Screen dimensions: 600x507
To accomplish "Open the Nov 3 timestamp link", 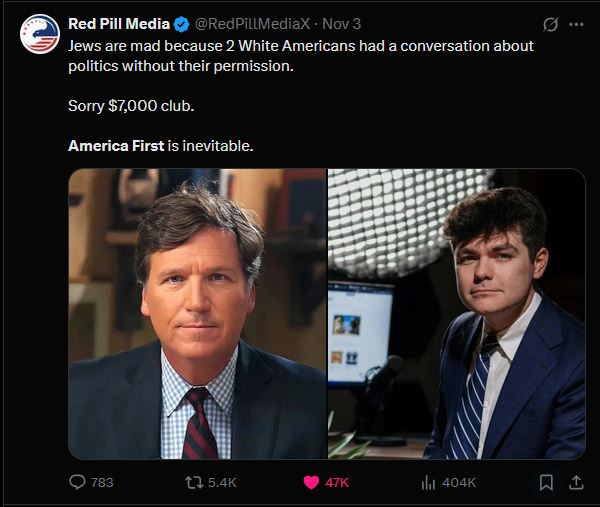I will coord(341,24).
